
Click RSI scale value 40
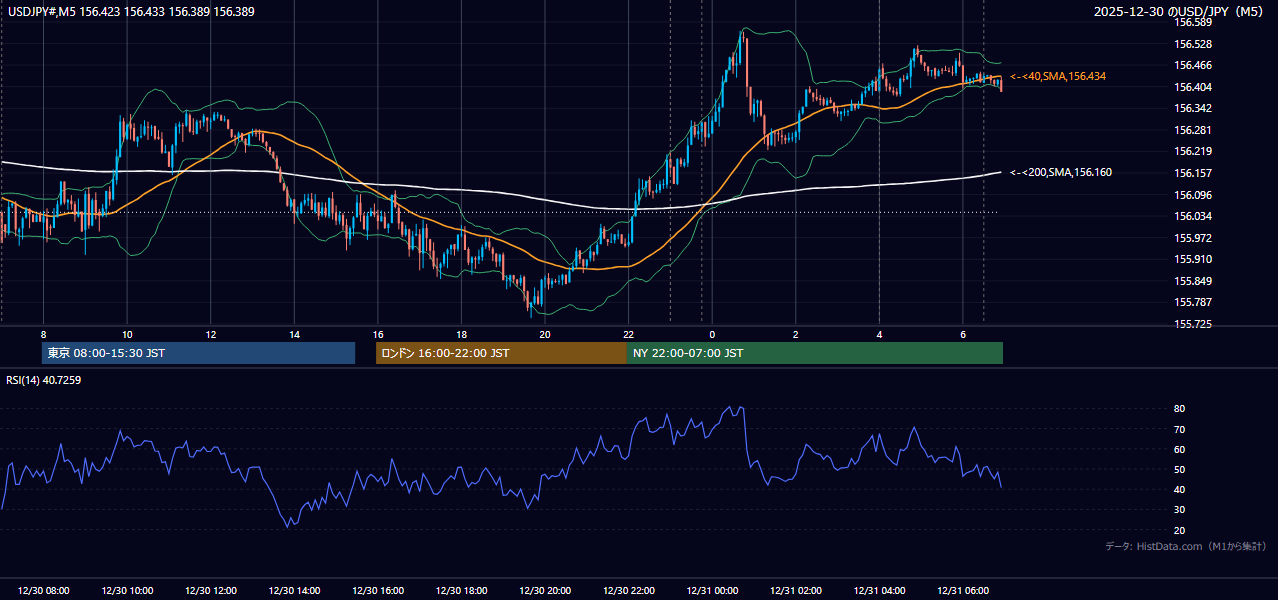click(x=1179, y=489)
